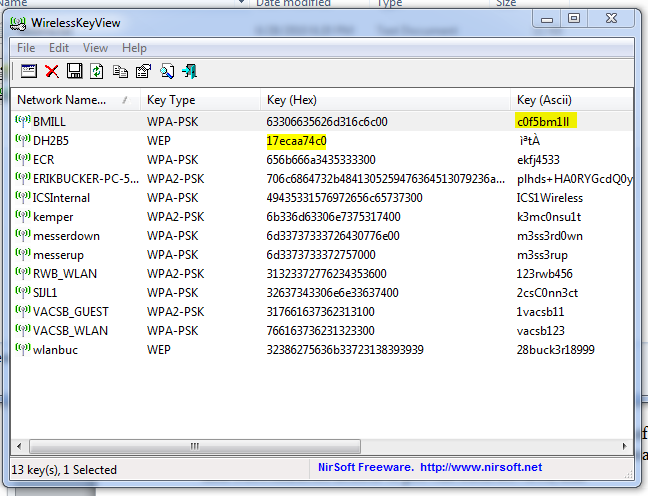This screenshot has width=648, height=496.
Task: Click the wireless icon beside messerup
Action: (23, 254)
